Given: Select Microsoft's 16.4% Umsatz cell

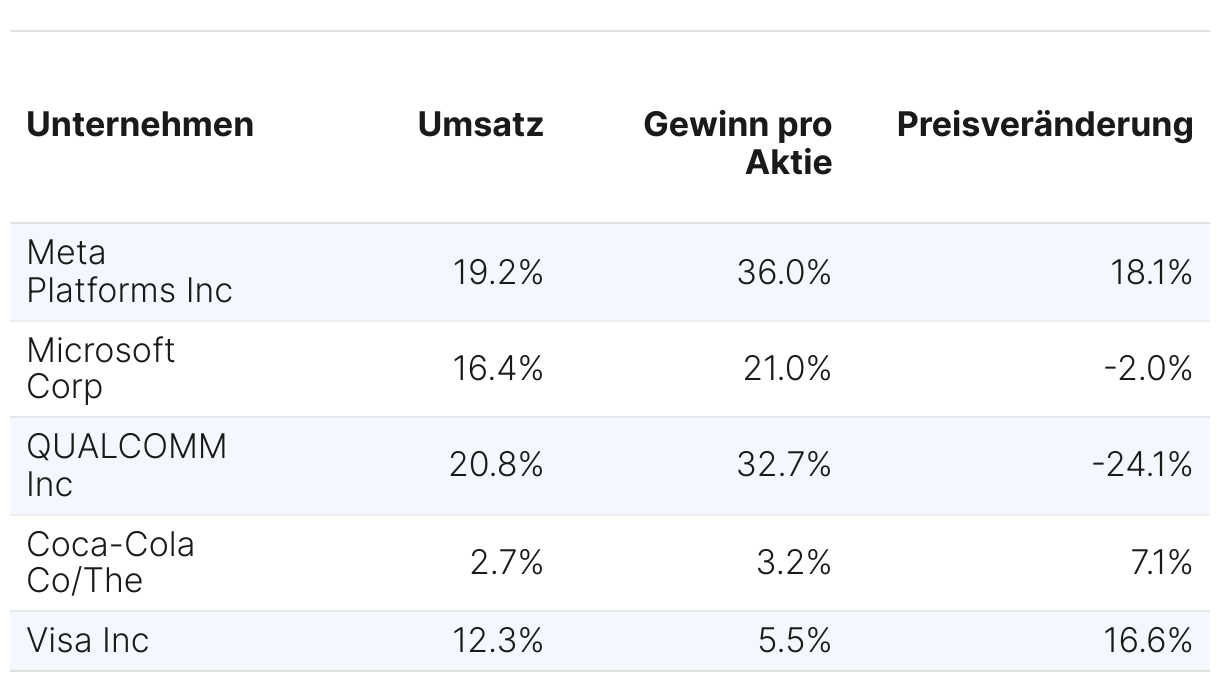Looking at the screenshot, I should (x=498, y=369).
